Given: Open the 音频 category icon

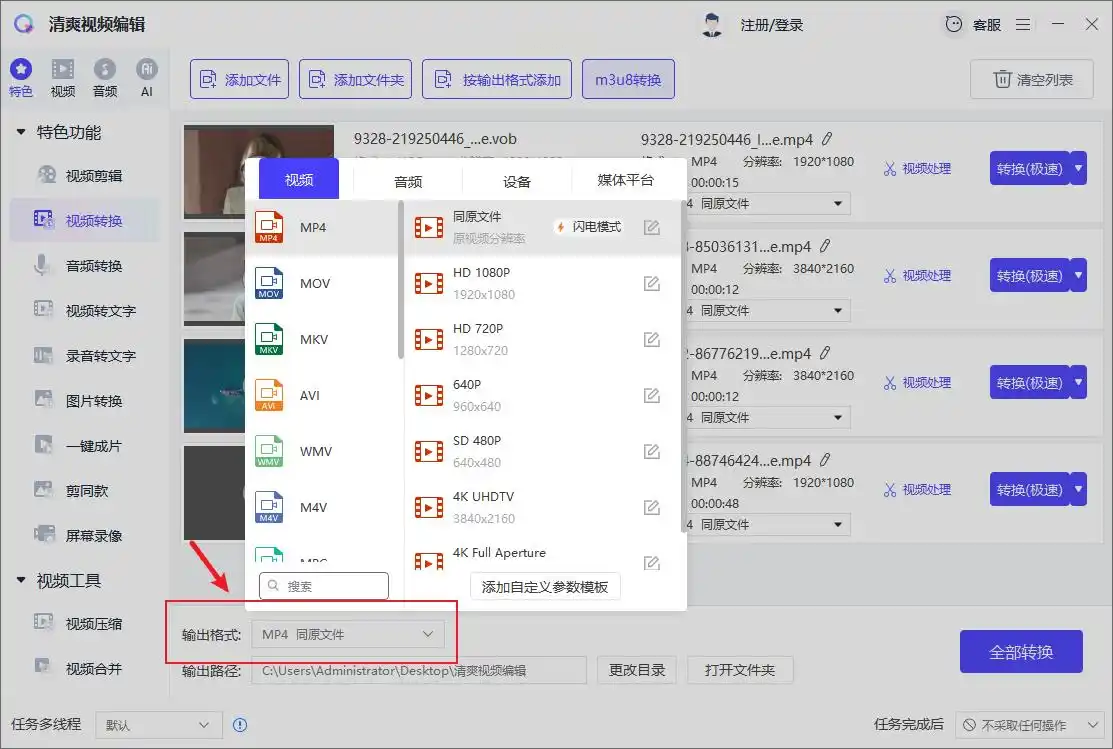Looking at the screenshot, I should click(104, 69).
